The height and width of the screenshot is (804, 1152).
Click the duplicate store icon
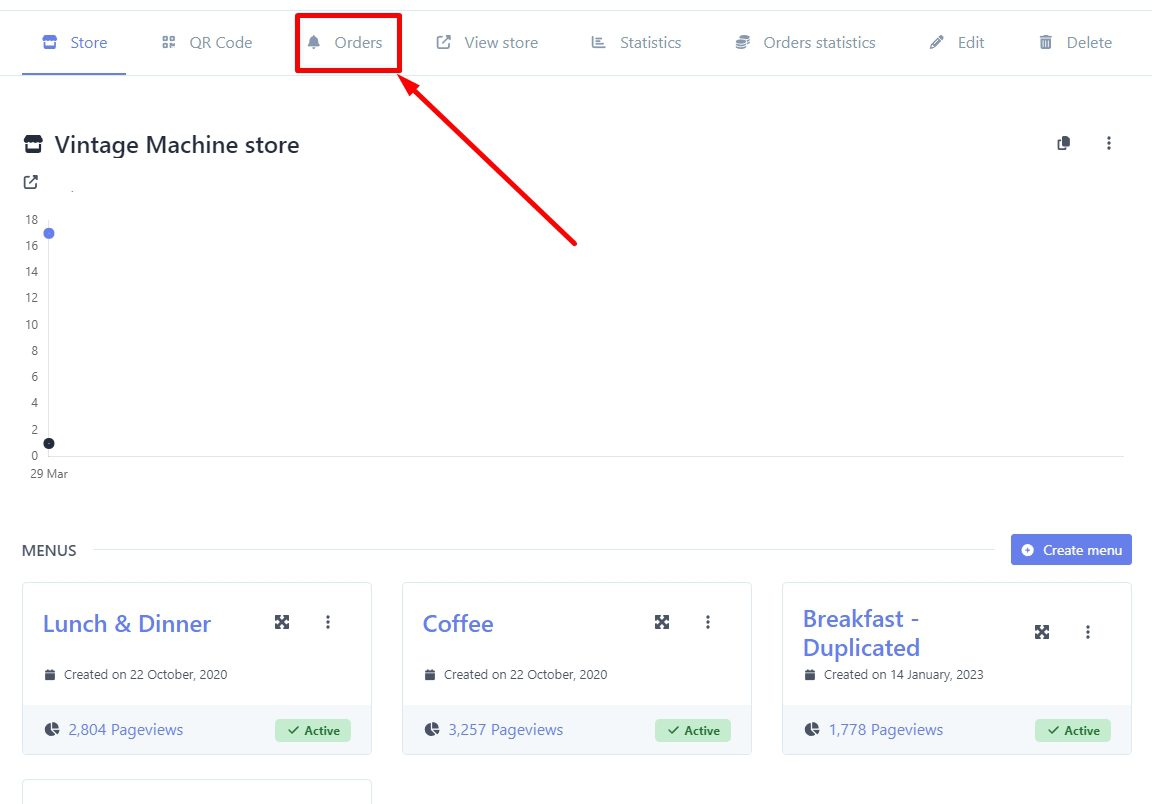1064,143
